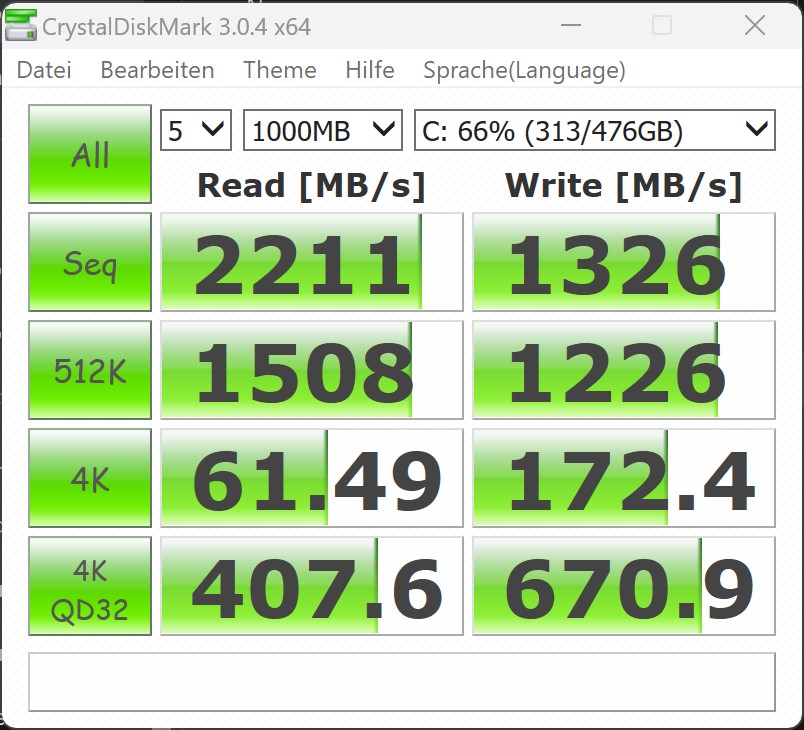Image resolution: width=804 pixels, height=730 pixels.
Task: Click the Seq write result 1326
Action: [x=624, y=262]
